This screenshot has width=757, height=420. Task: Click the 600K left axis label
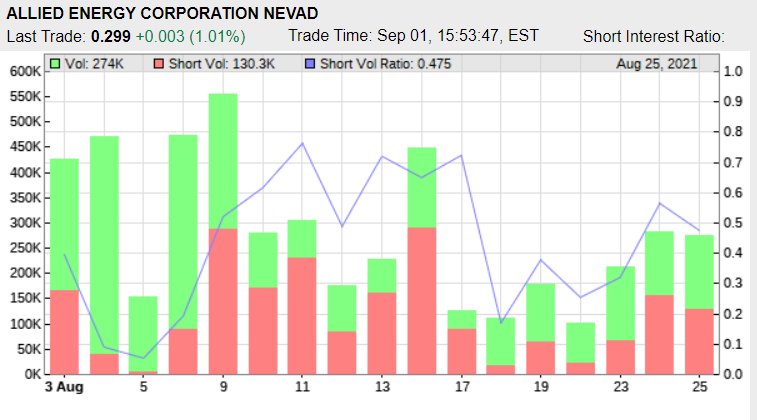(x=26, y=71)
